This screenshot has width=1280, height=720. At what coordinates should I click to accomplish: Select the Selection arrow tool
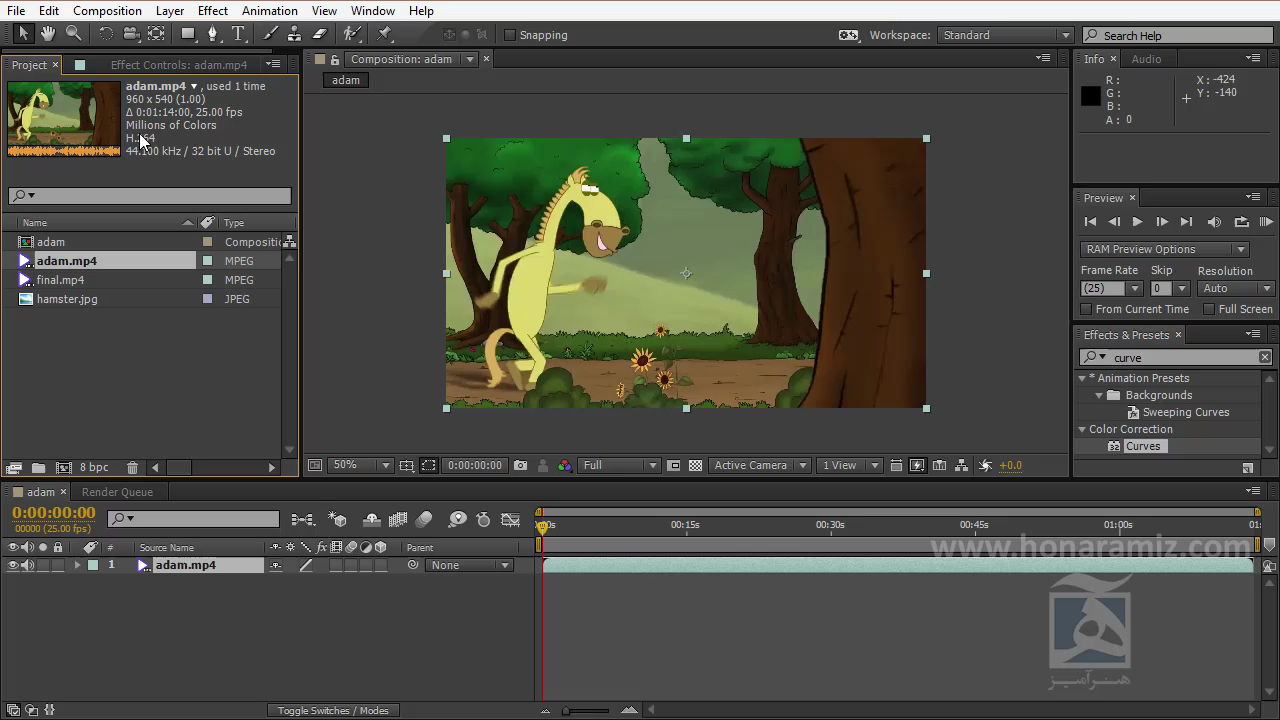(x=24, y=34)
